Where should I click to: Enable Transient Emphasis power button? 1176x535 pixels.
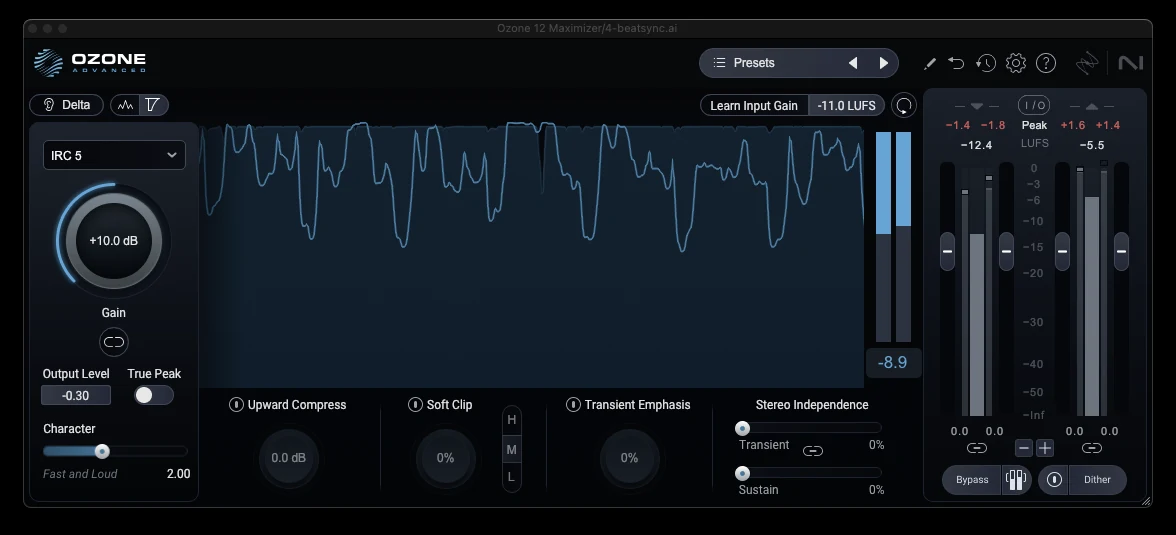click(x=573, y=404)
